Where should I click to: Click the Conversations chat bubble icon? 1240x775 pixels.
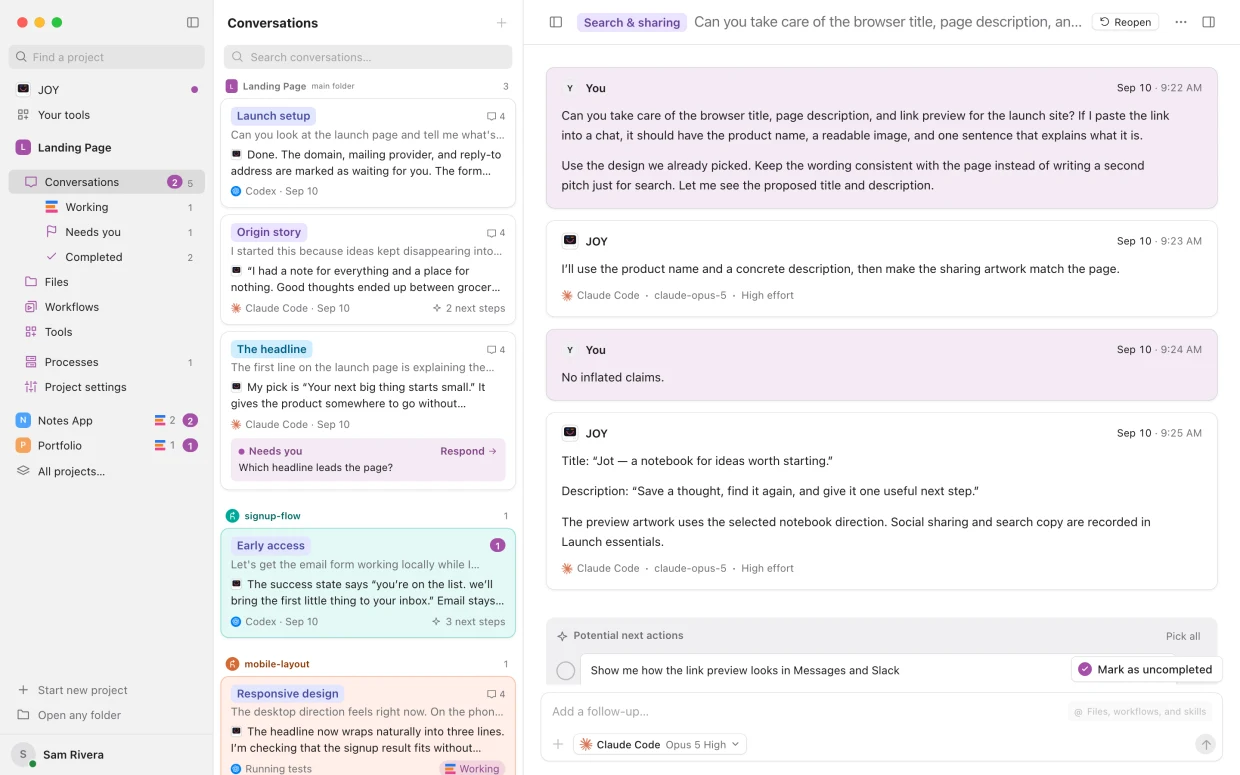(x=31, y=182)
